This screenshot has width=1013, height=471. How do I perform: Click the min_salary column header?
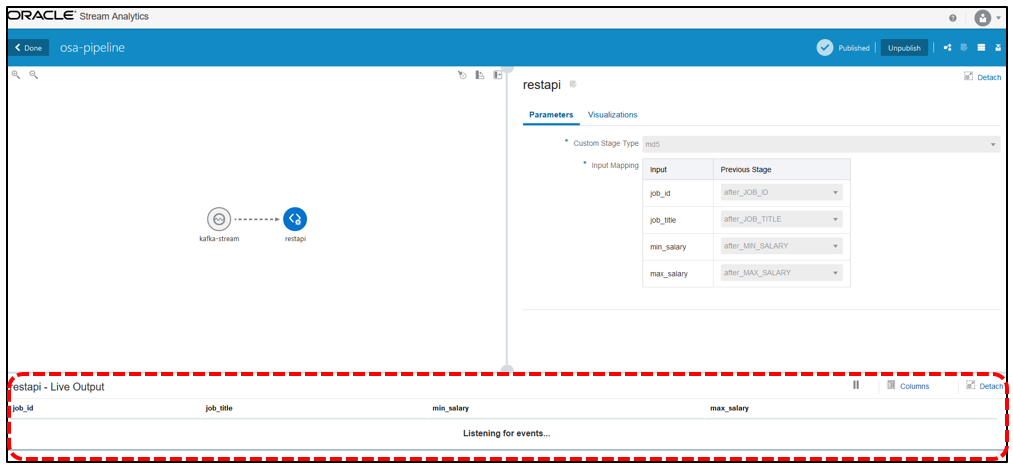[450, 408]
